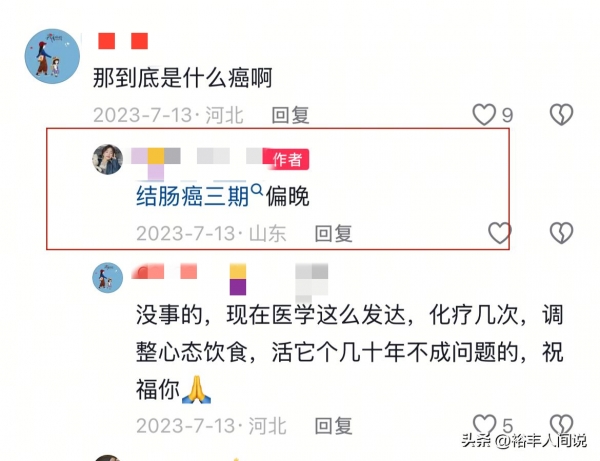
Task: Open the top commenter's blue cartoon avatar
Action: tap(52, 56)
